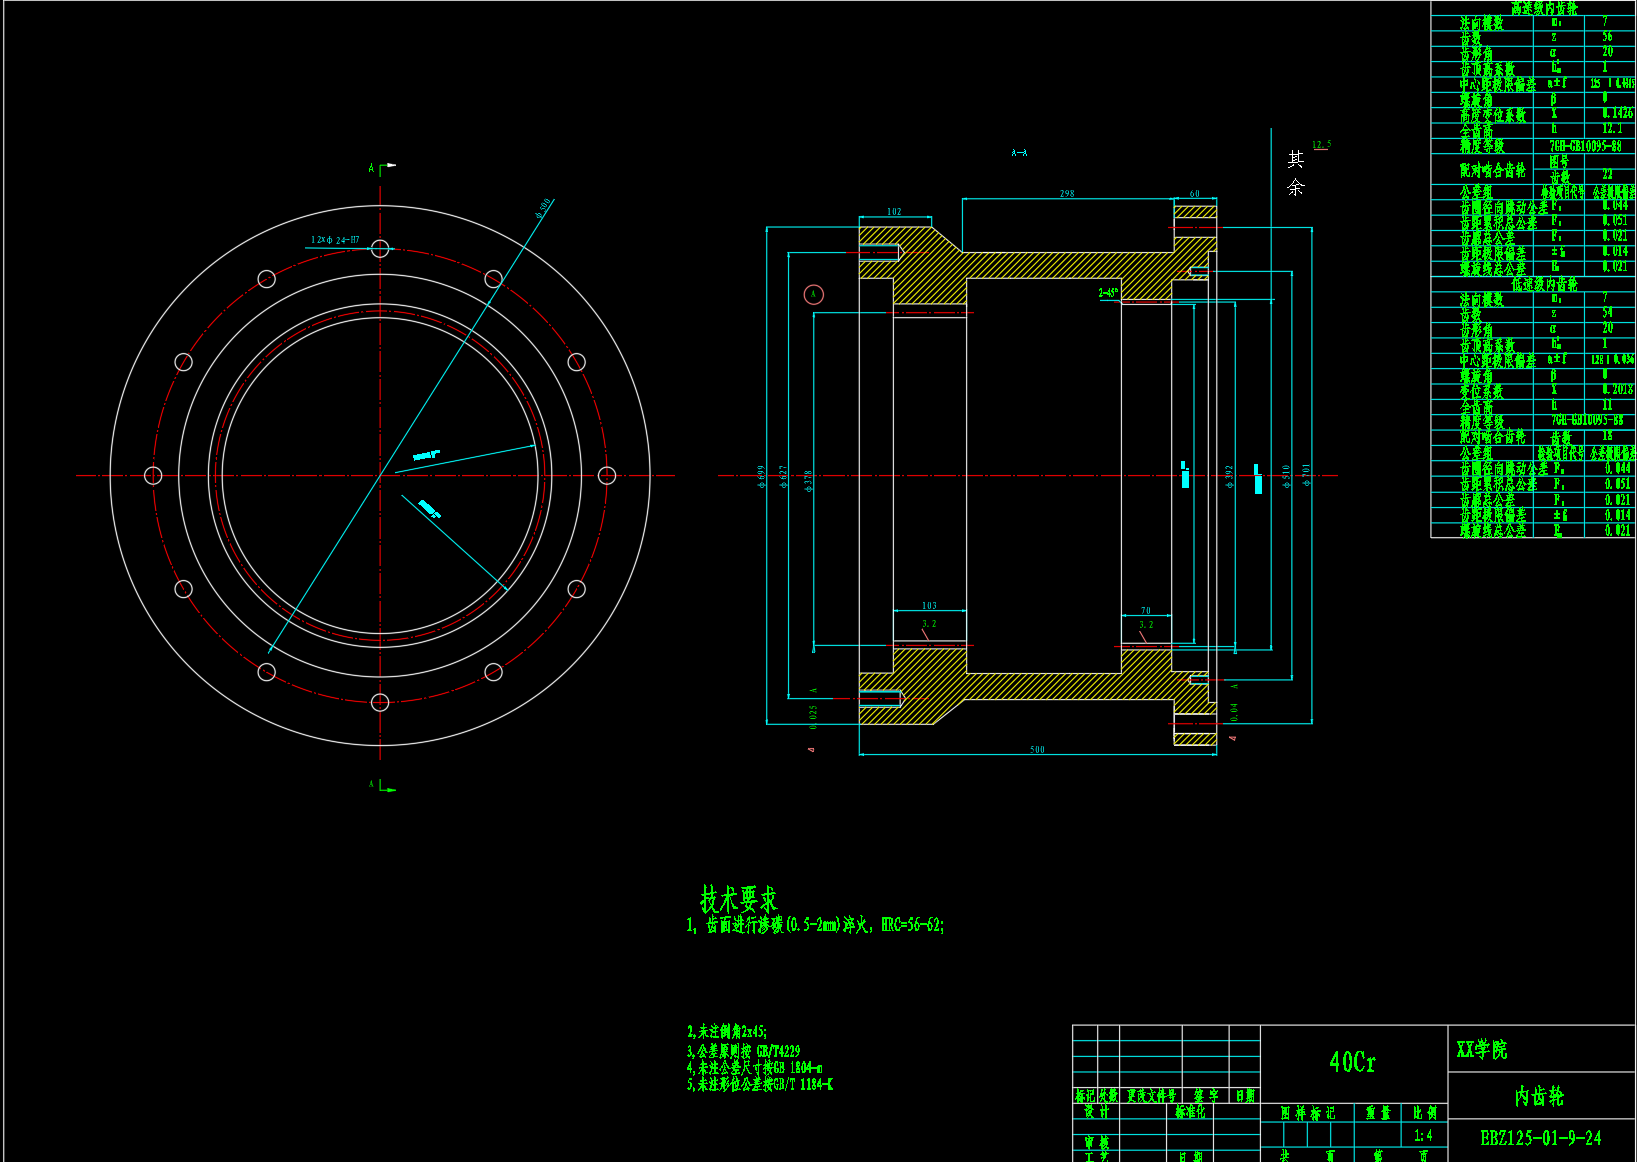This screenshot has height=1162, width=1637.
Task: Click the 2-45° chamfer callout
Action: [x=1108, y=293]
